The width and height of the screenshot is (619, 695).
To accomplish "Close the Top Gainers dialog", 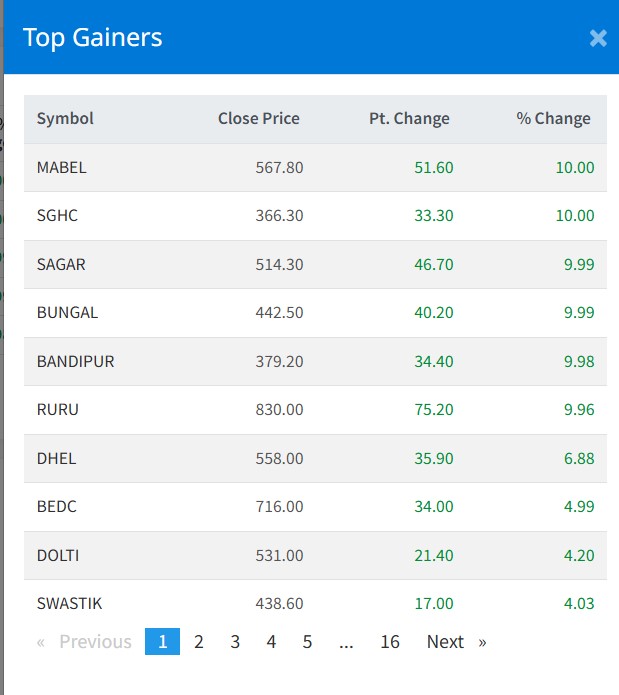I will 598,38.
